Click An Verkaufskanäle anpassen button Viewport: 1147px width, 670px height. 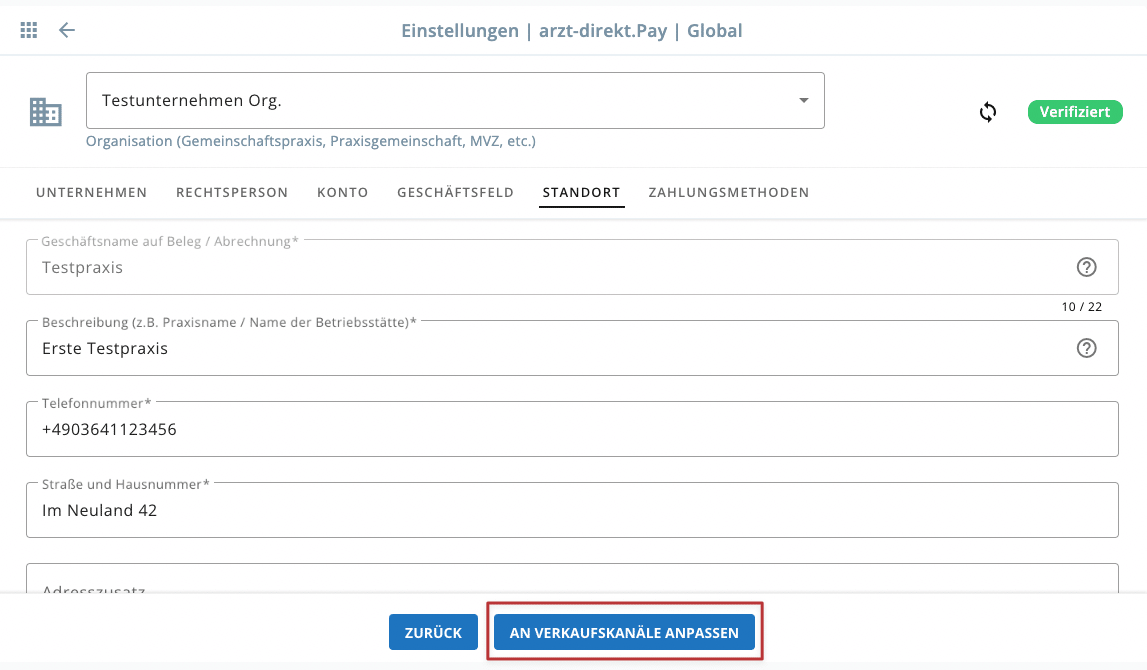(x=624, y=632)
